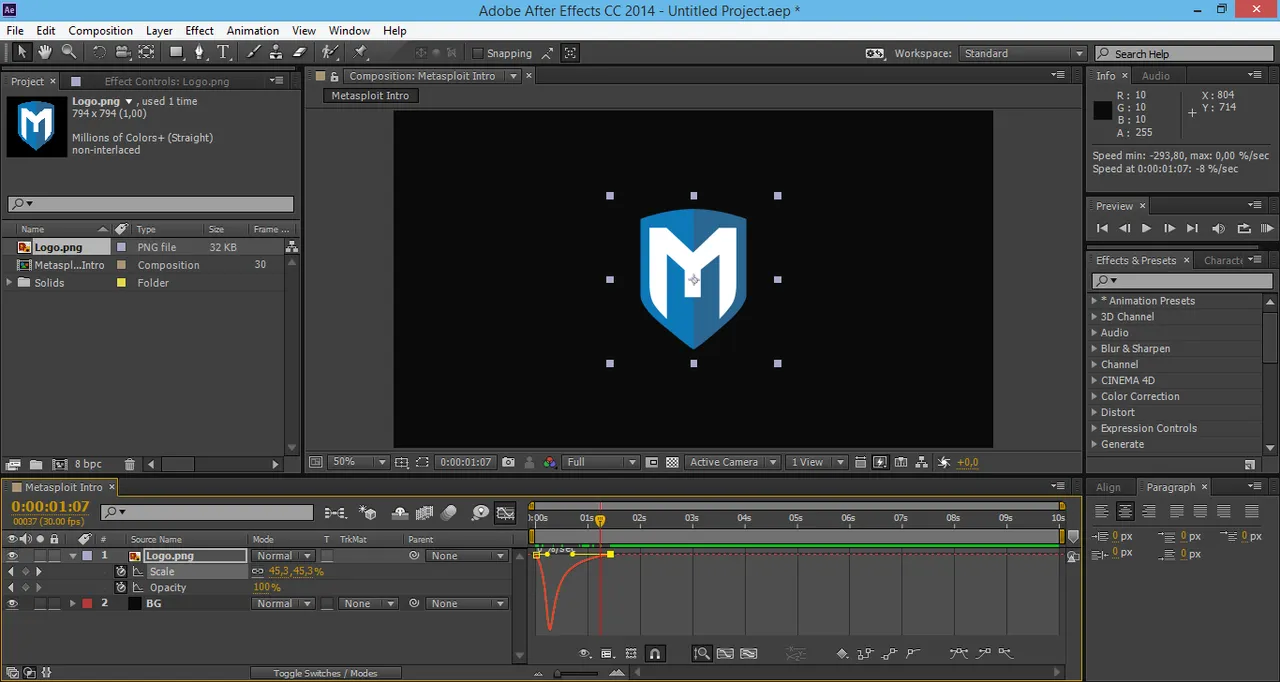Open the Layer menu
Screen dimensions: 1280x682
pyautogui.click(x=158, y=31)
